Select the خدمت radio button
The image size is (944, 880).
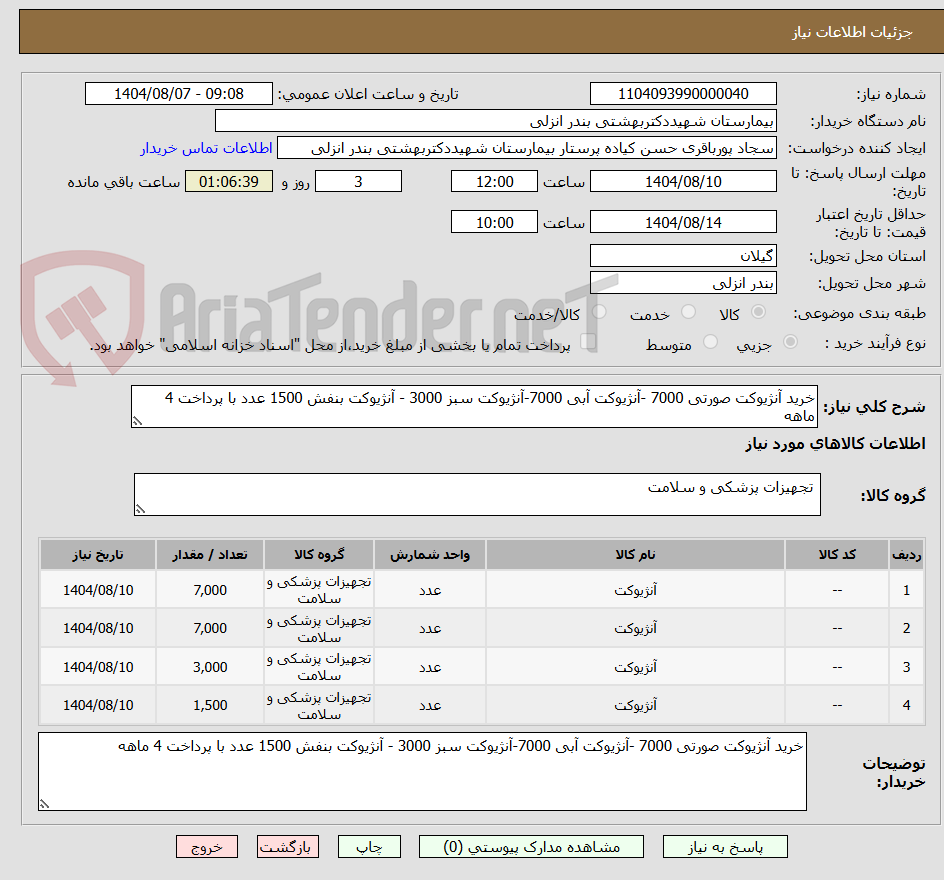[689, 310]
